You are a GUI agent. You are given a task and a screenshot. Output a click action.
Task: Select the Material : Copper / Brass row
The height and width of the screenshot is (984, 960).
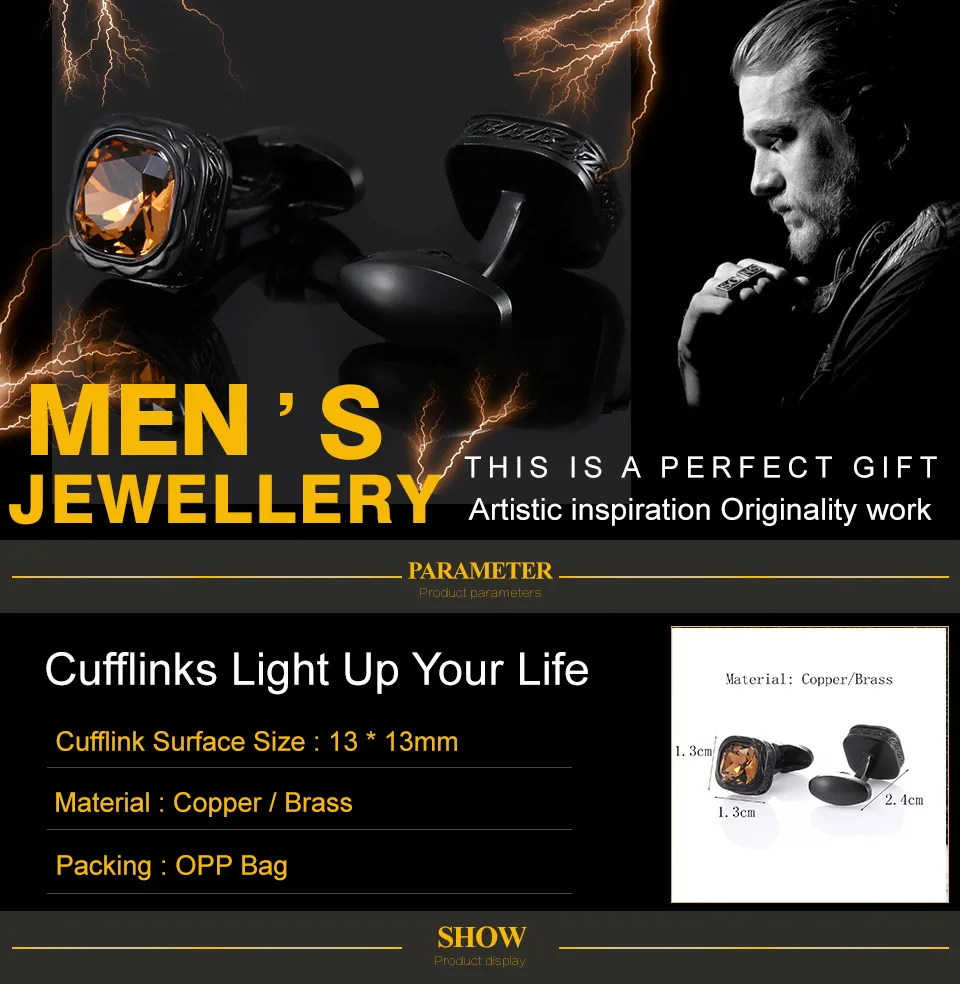[x=309, y=803]
